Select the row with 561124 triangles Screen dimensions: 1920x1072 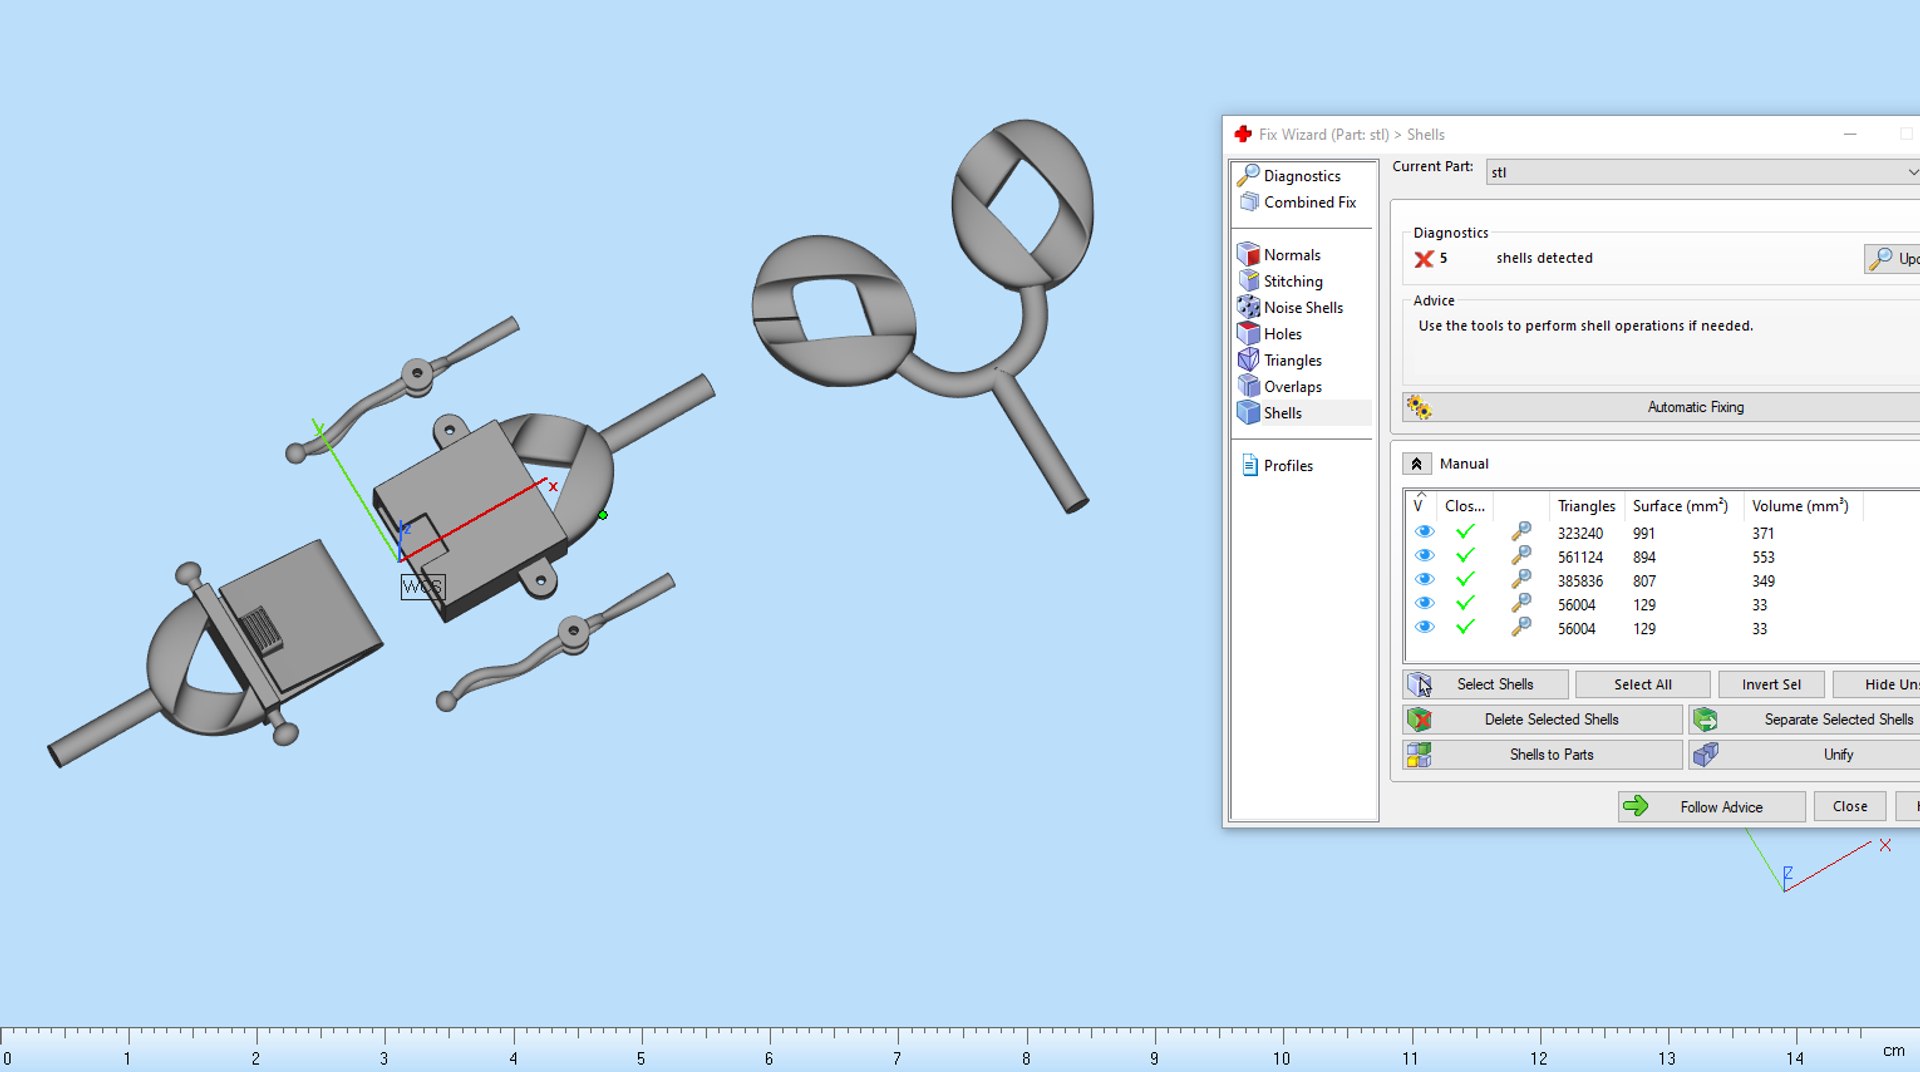click(1661, 557)
